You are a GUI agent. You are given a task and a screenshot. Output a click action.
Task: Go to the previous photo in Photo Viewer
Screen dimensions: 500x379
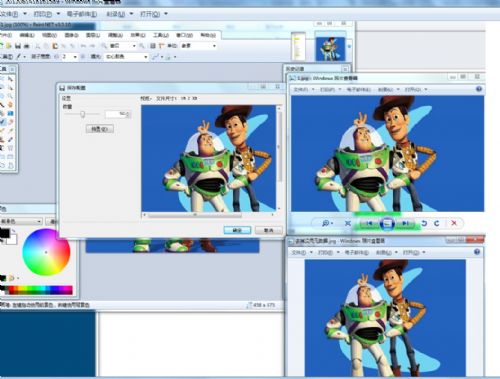point(369,223)
